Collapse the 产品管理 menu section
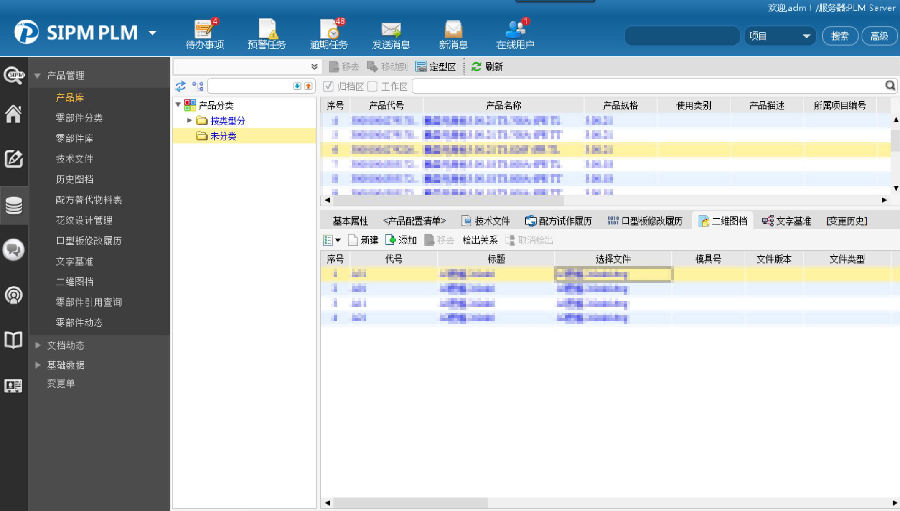Viewport: 900px width, 511px height. pyautogui.click(x=38, y=76)
